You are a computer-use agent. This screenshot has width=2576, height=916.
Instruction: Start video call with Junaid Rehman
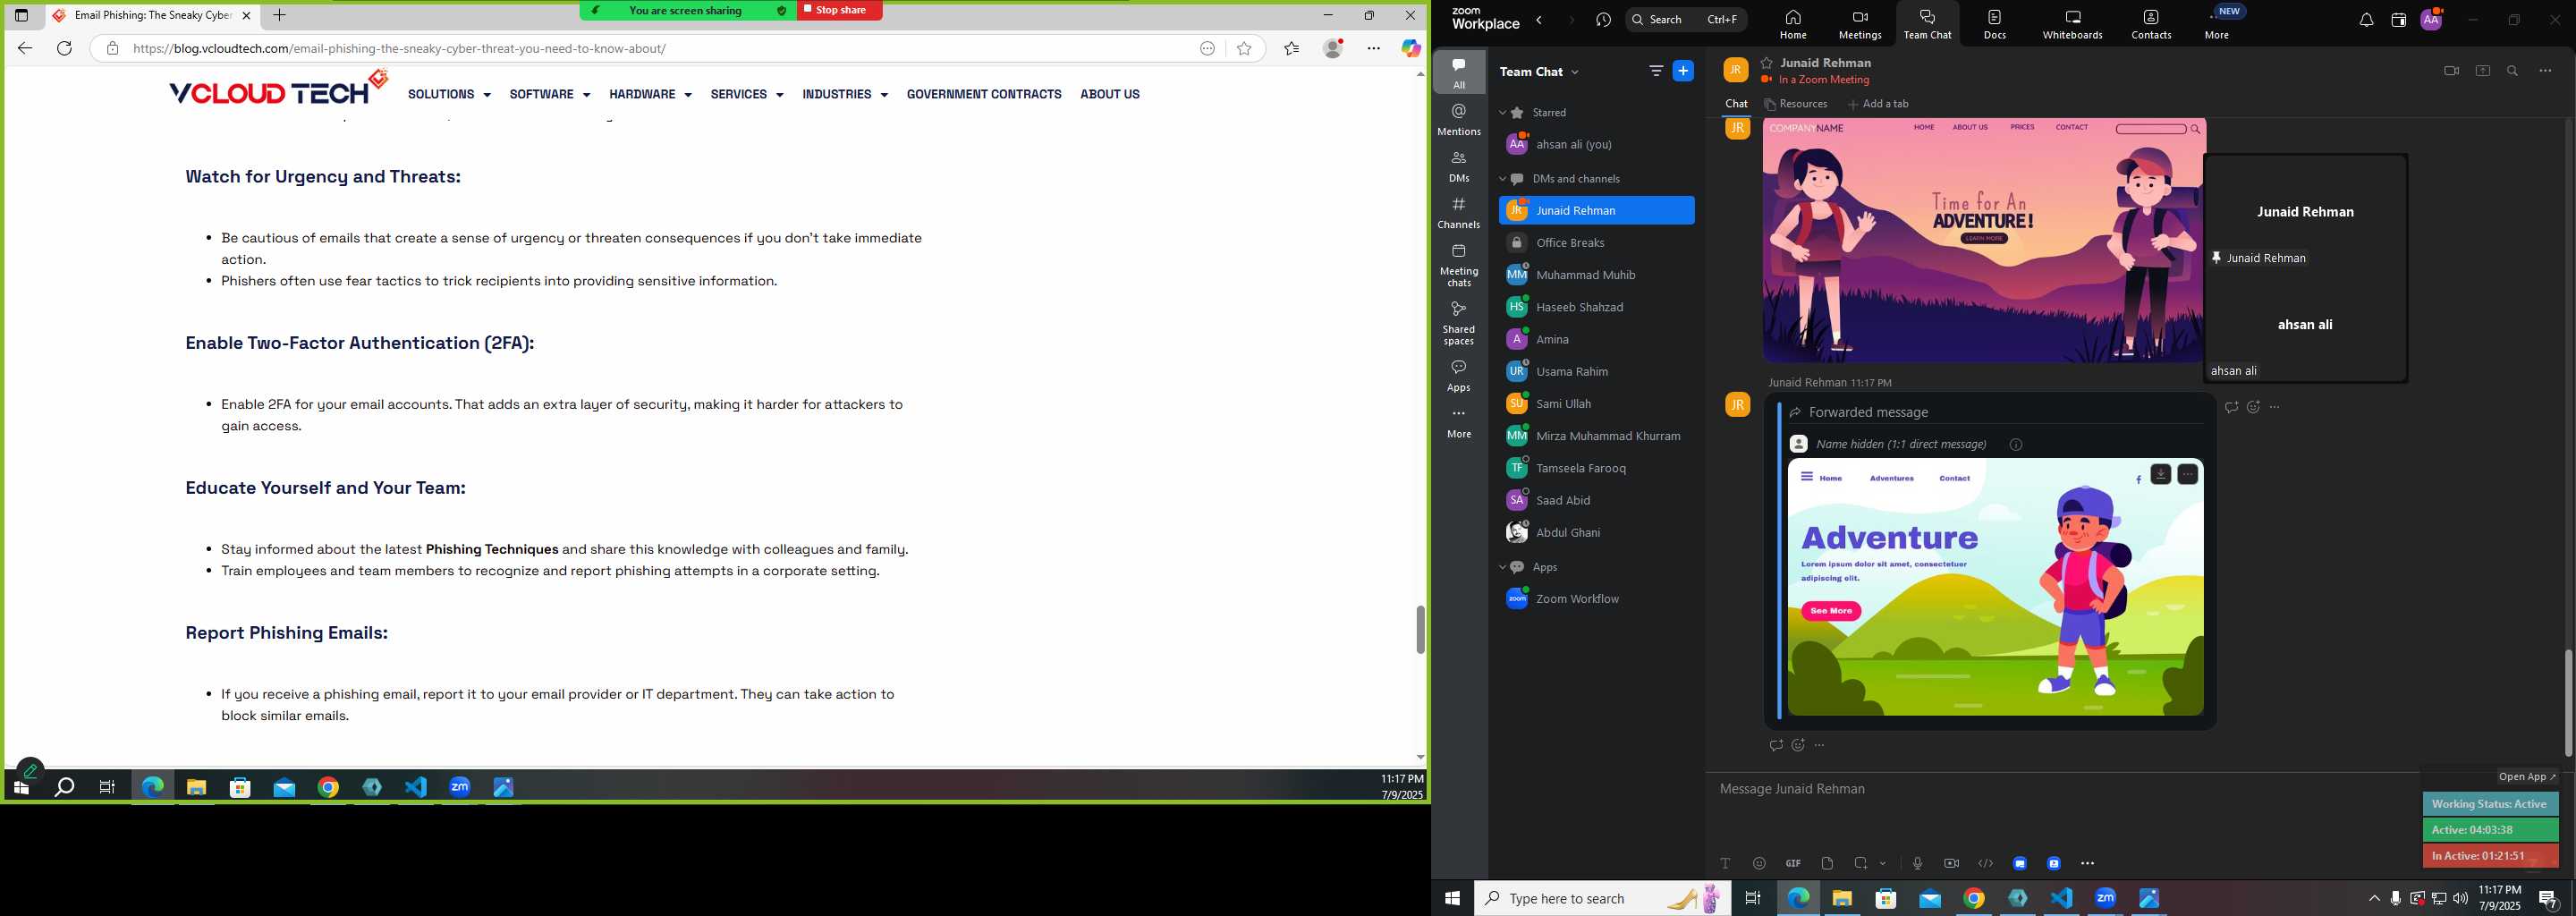2451,71
